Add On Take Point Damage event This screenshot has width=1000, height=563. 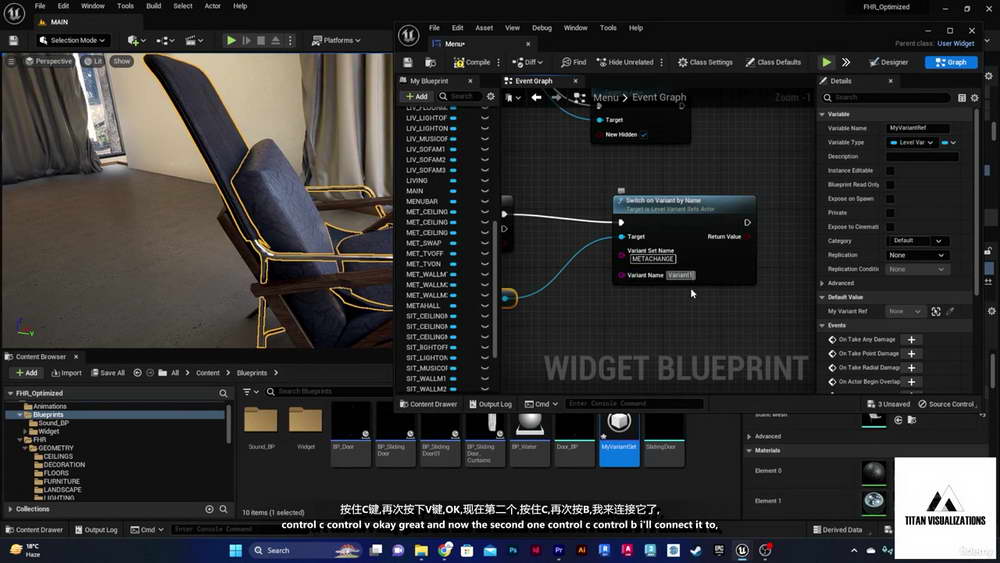[911, 353]
